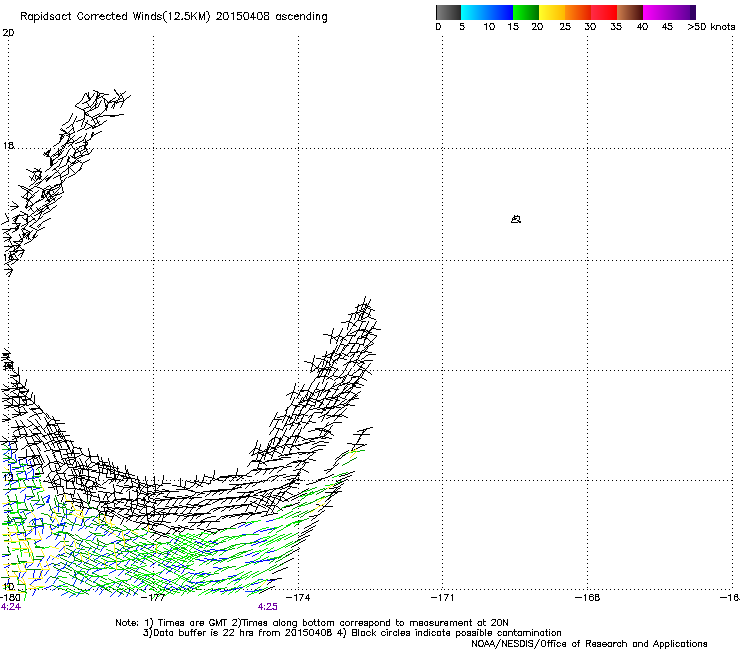Screen dimensions: 740x650
Task: Click the brown 35-40 knots color swatch
Action: [630, 12]
